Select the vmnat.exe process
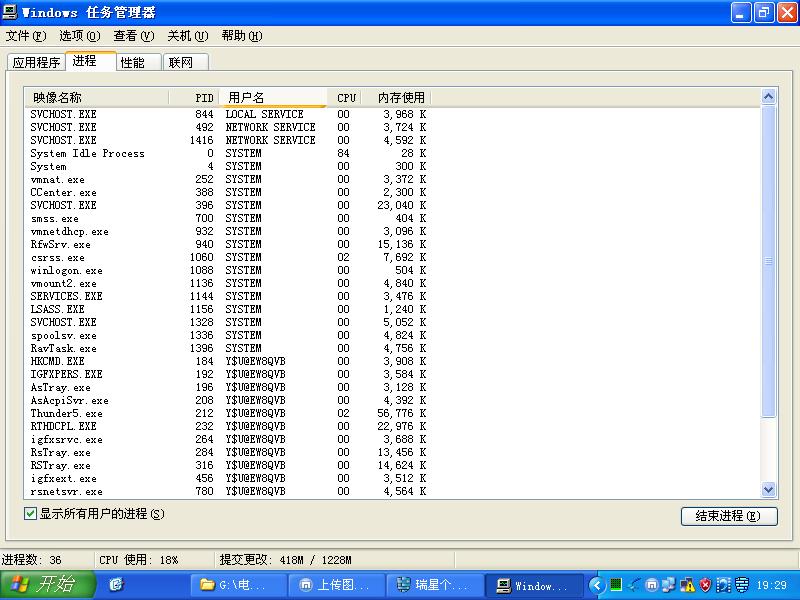This screenshot has width=800, height=600. (229, 179)
